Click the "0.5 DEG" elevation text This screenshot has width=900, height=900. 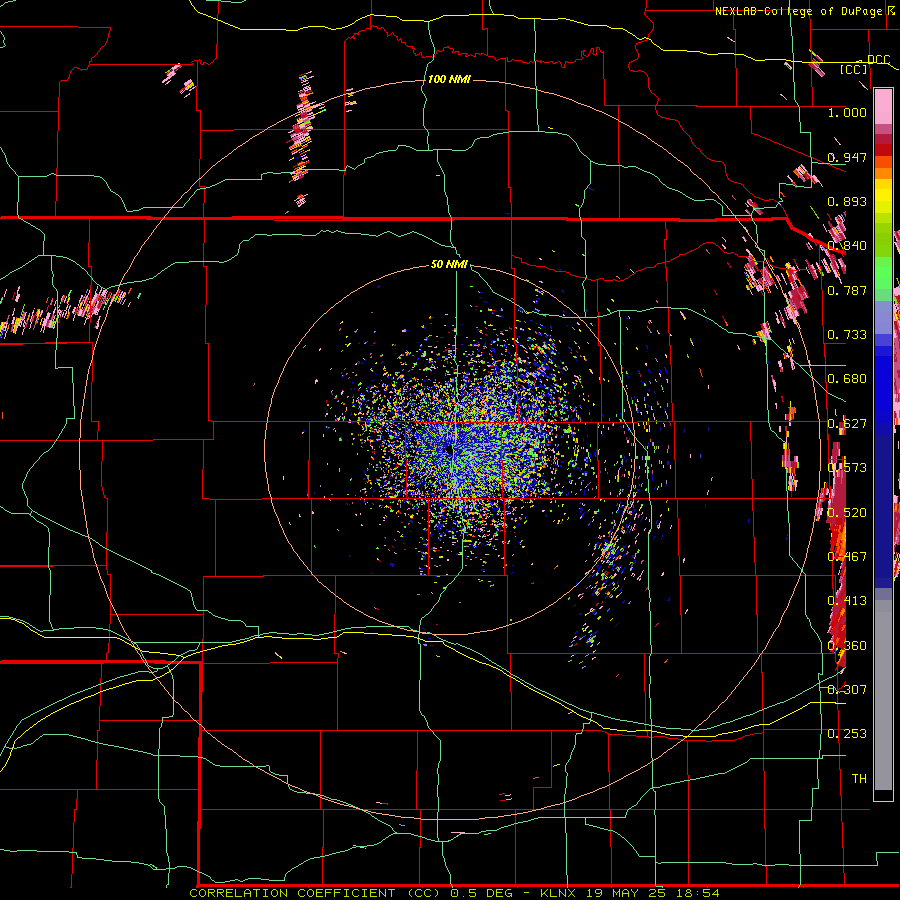482,893
